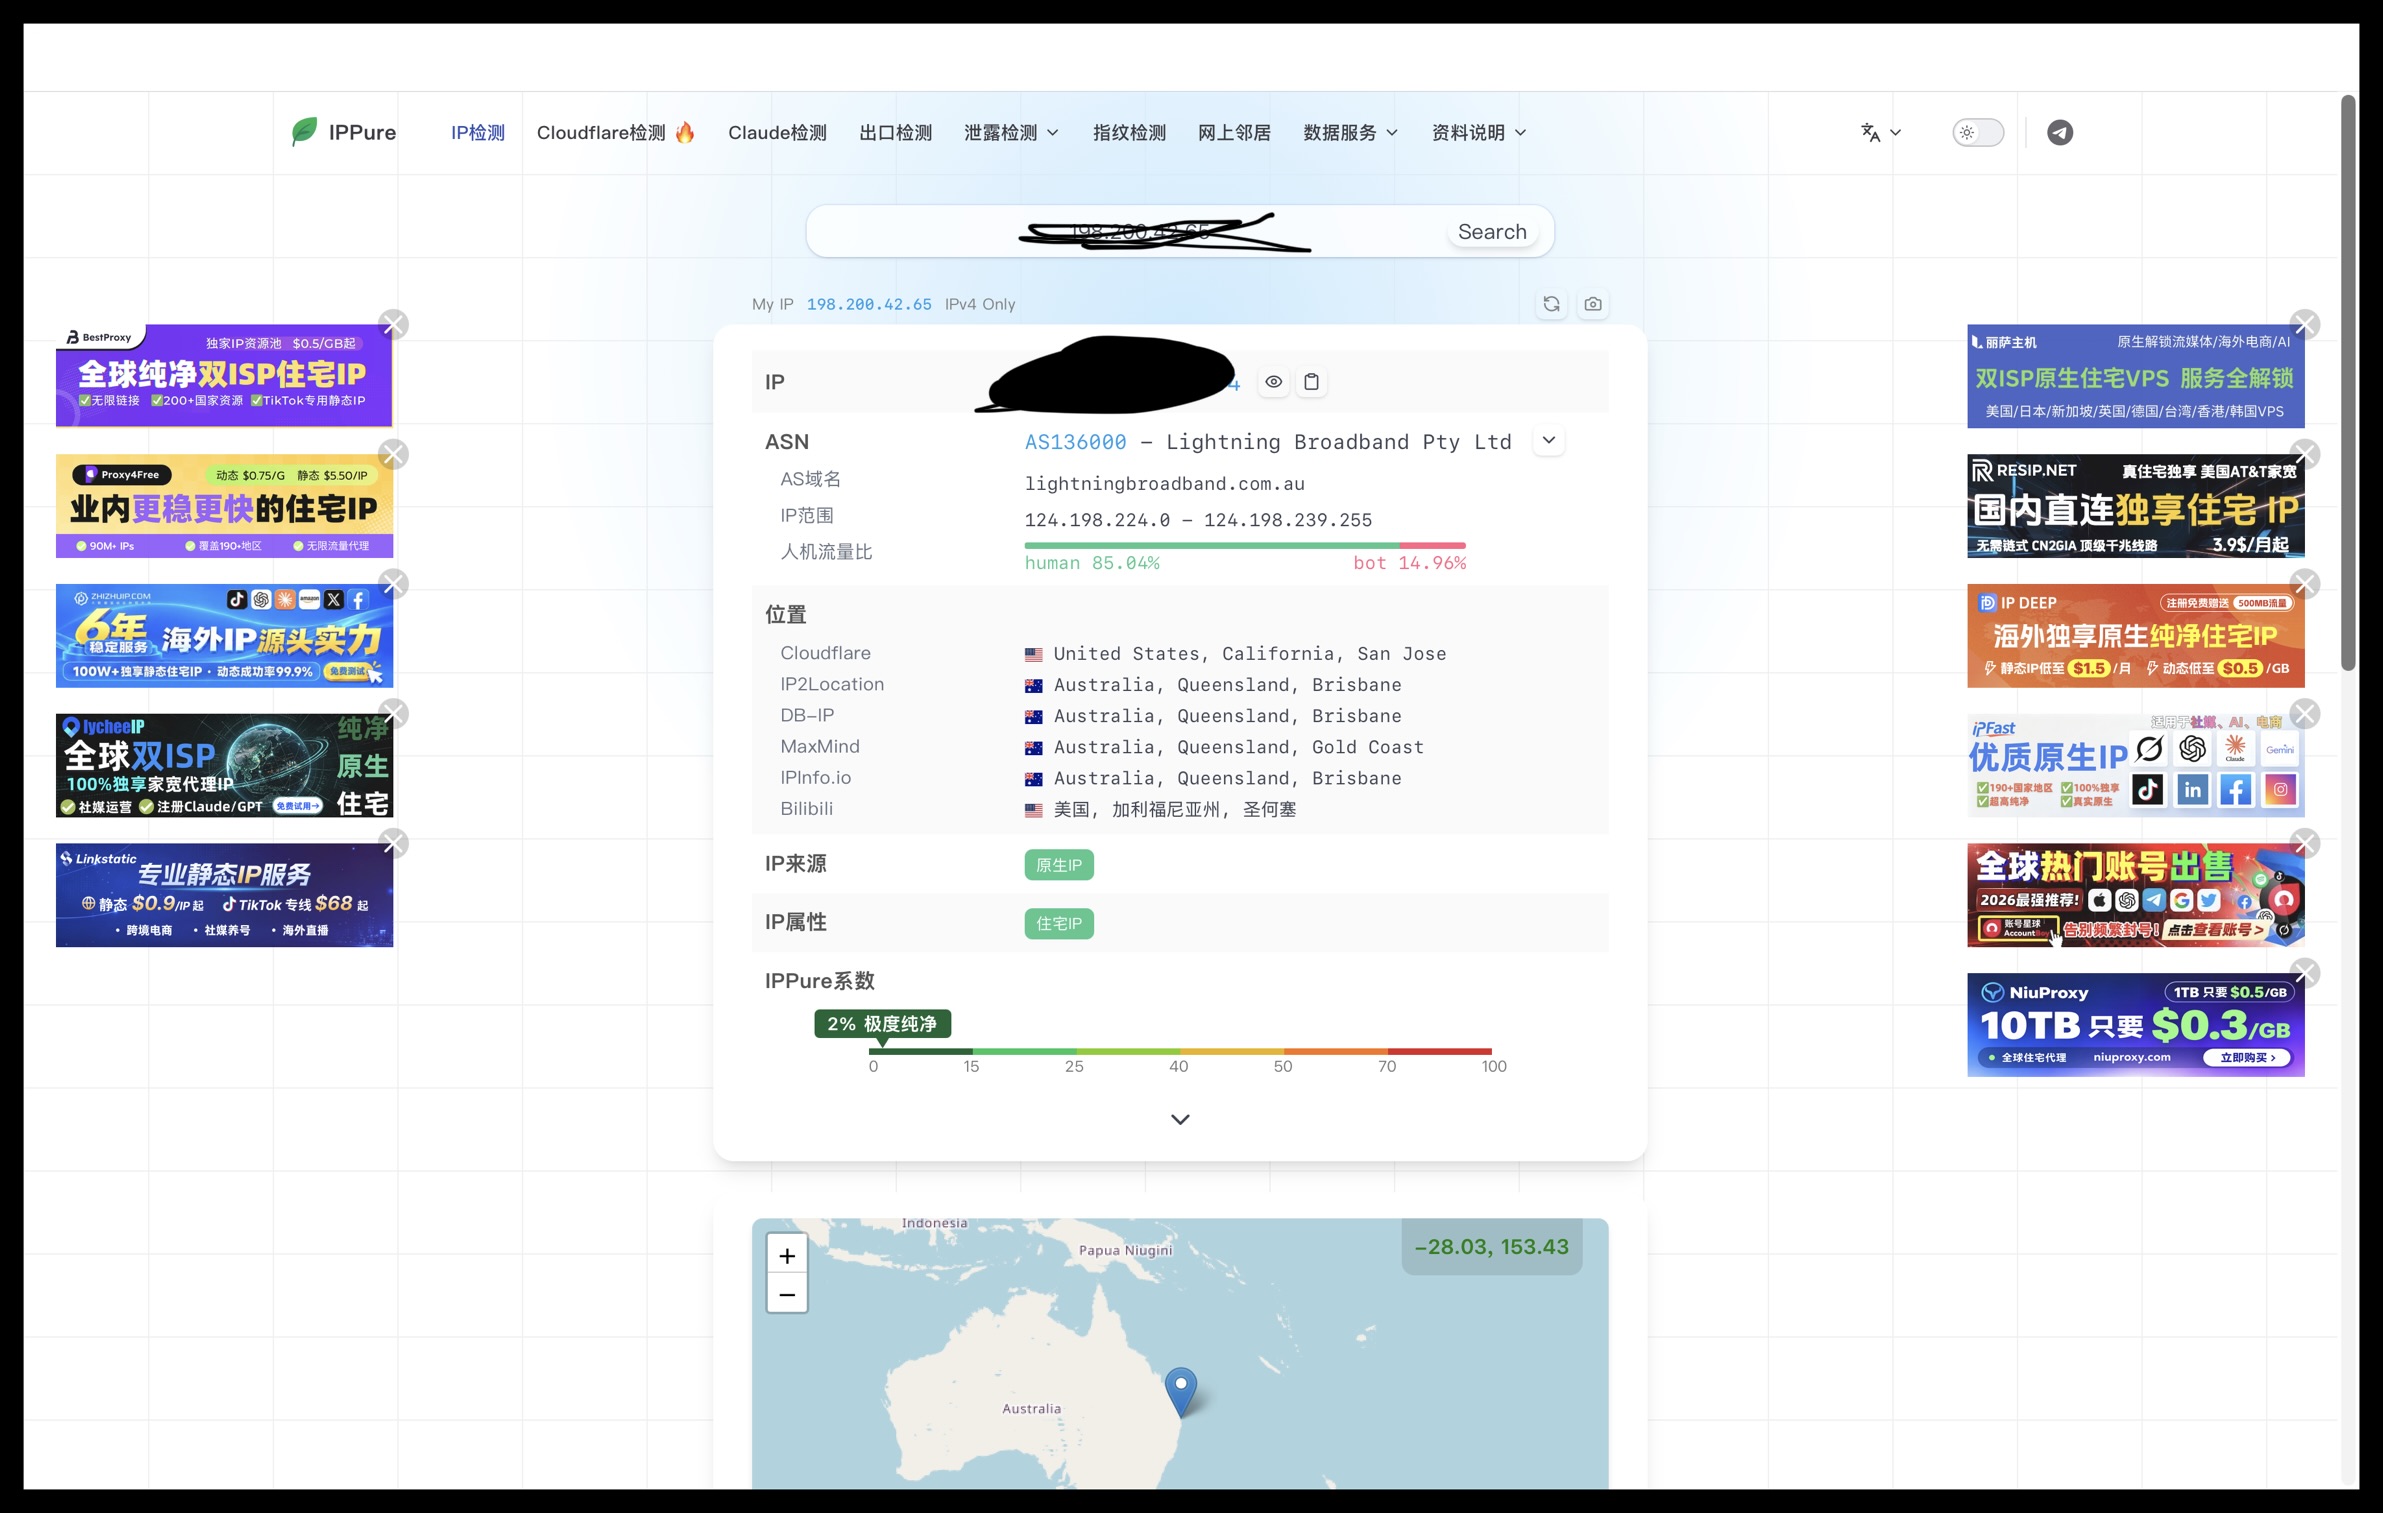Open the Claude检测 page
The width and height of the screenshot is (2383, 1513).
(x=777, y=133)
